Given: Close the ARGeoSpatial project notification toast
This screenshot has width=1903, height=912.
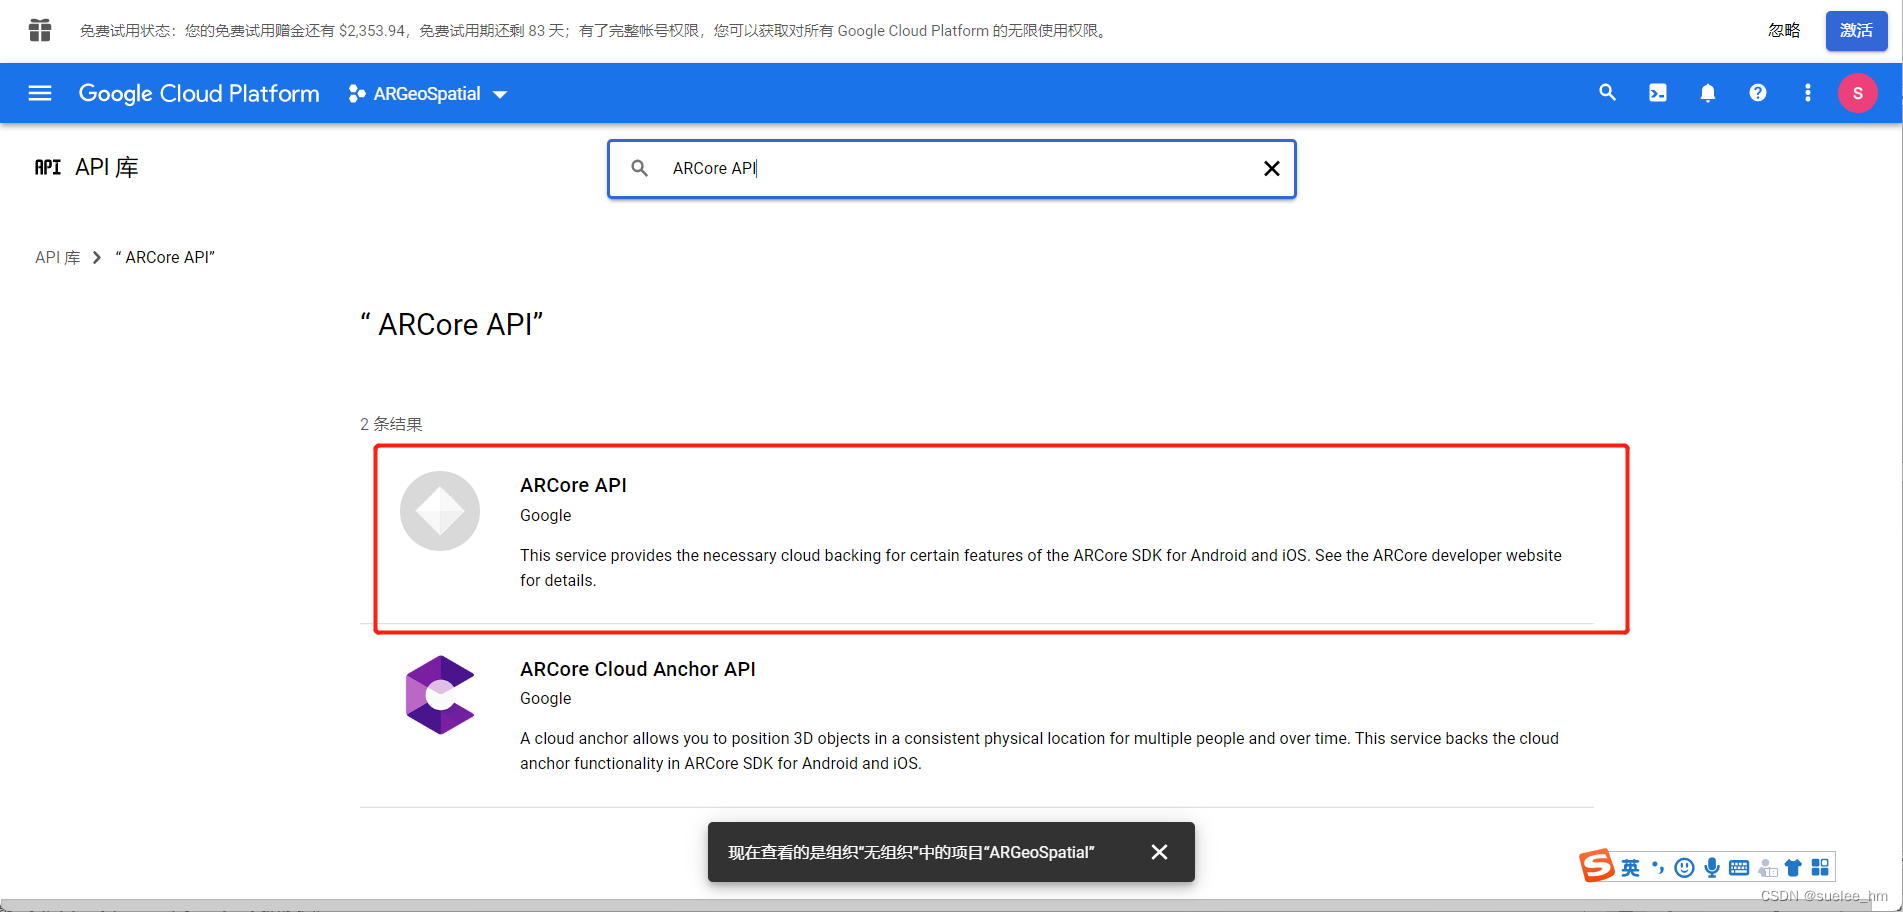Looking at the screenshot, I should point(1159,852).
